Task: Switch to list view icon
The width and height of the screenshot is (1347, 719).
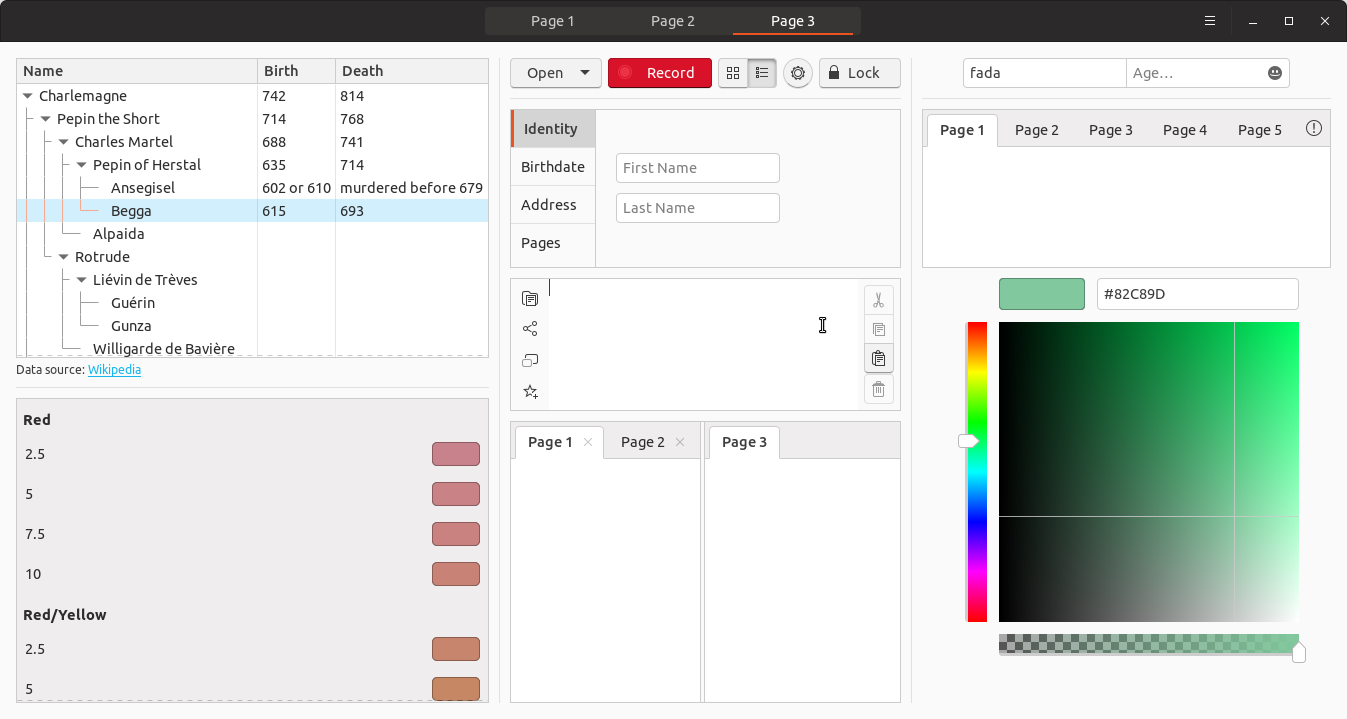Action: [x=762, y=73]
